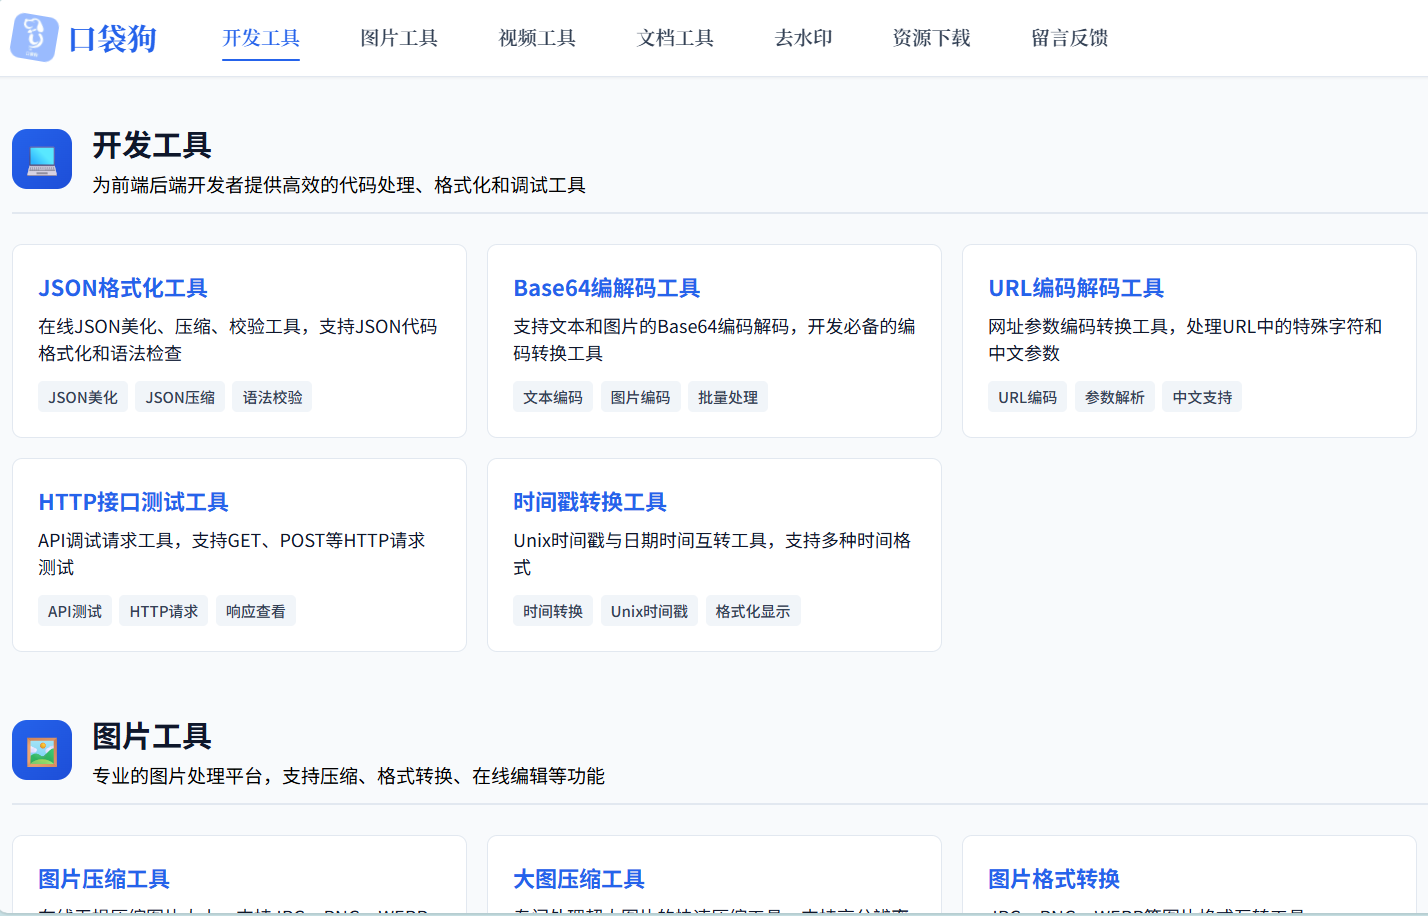
Task: Open the 视频工具 navigation menu item
Action: 536,38
